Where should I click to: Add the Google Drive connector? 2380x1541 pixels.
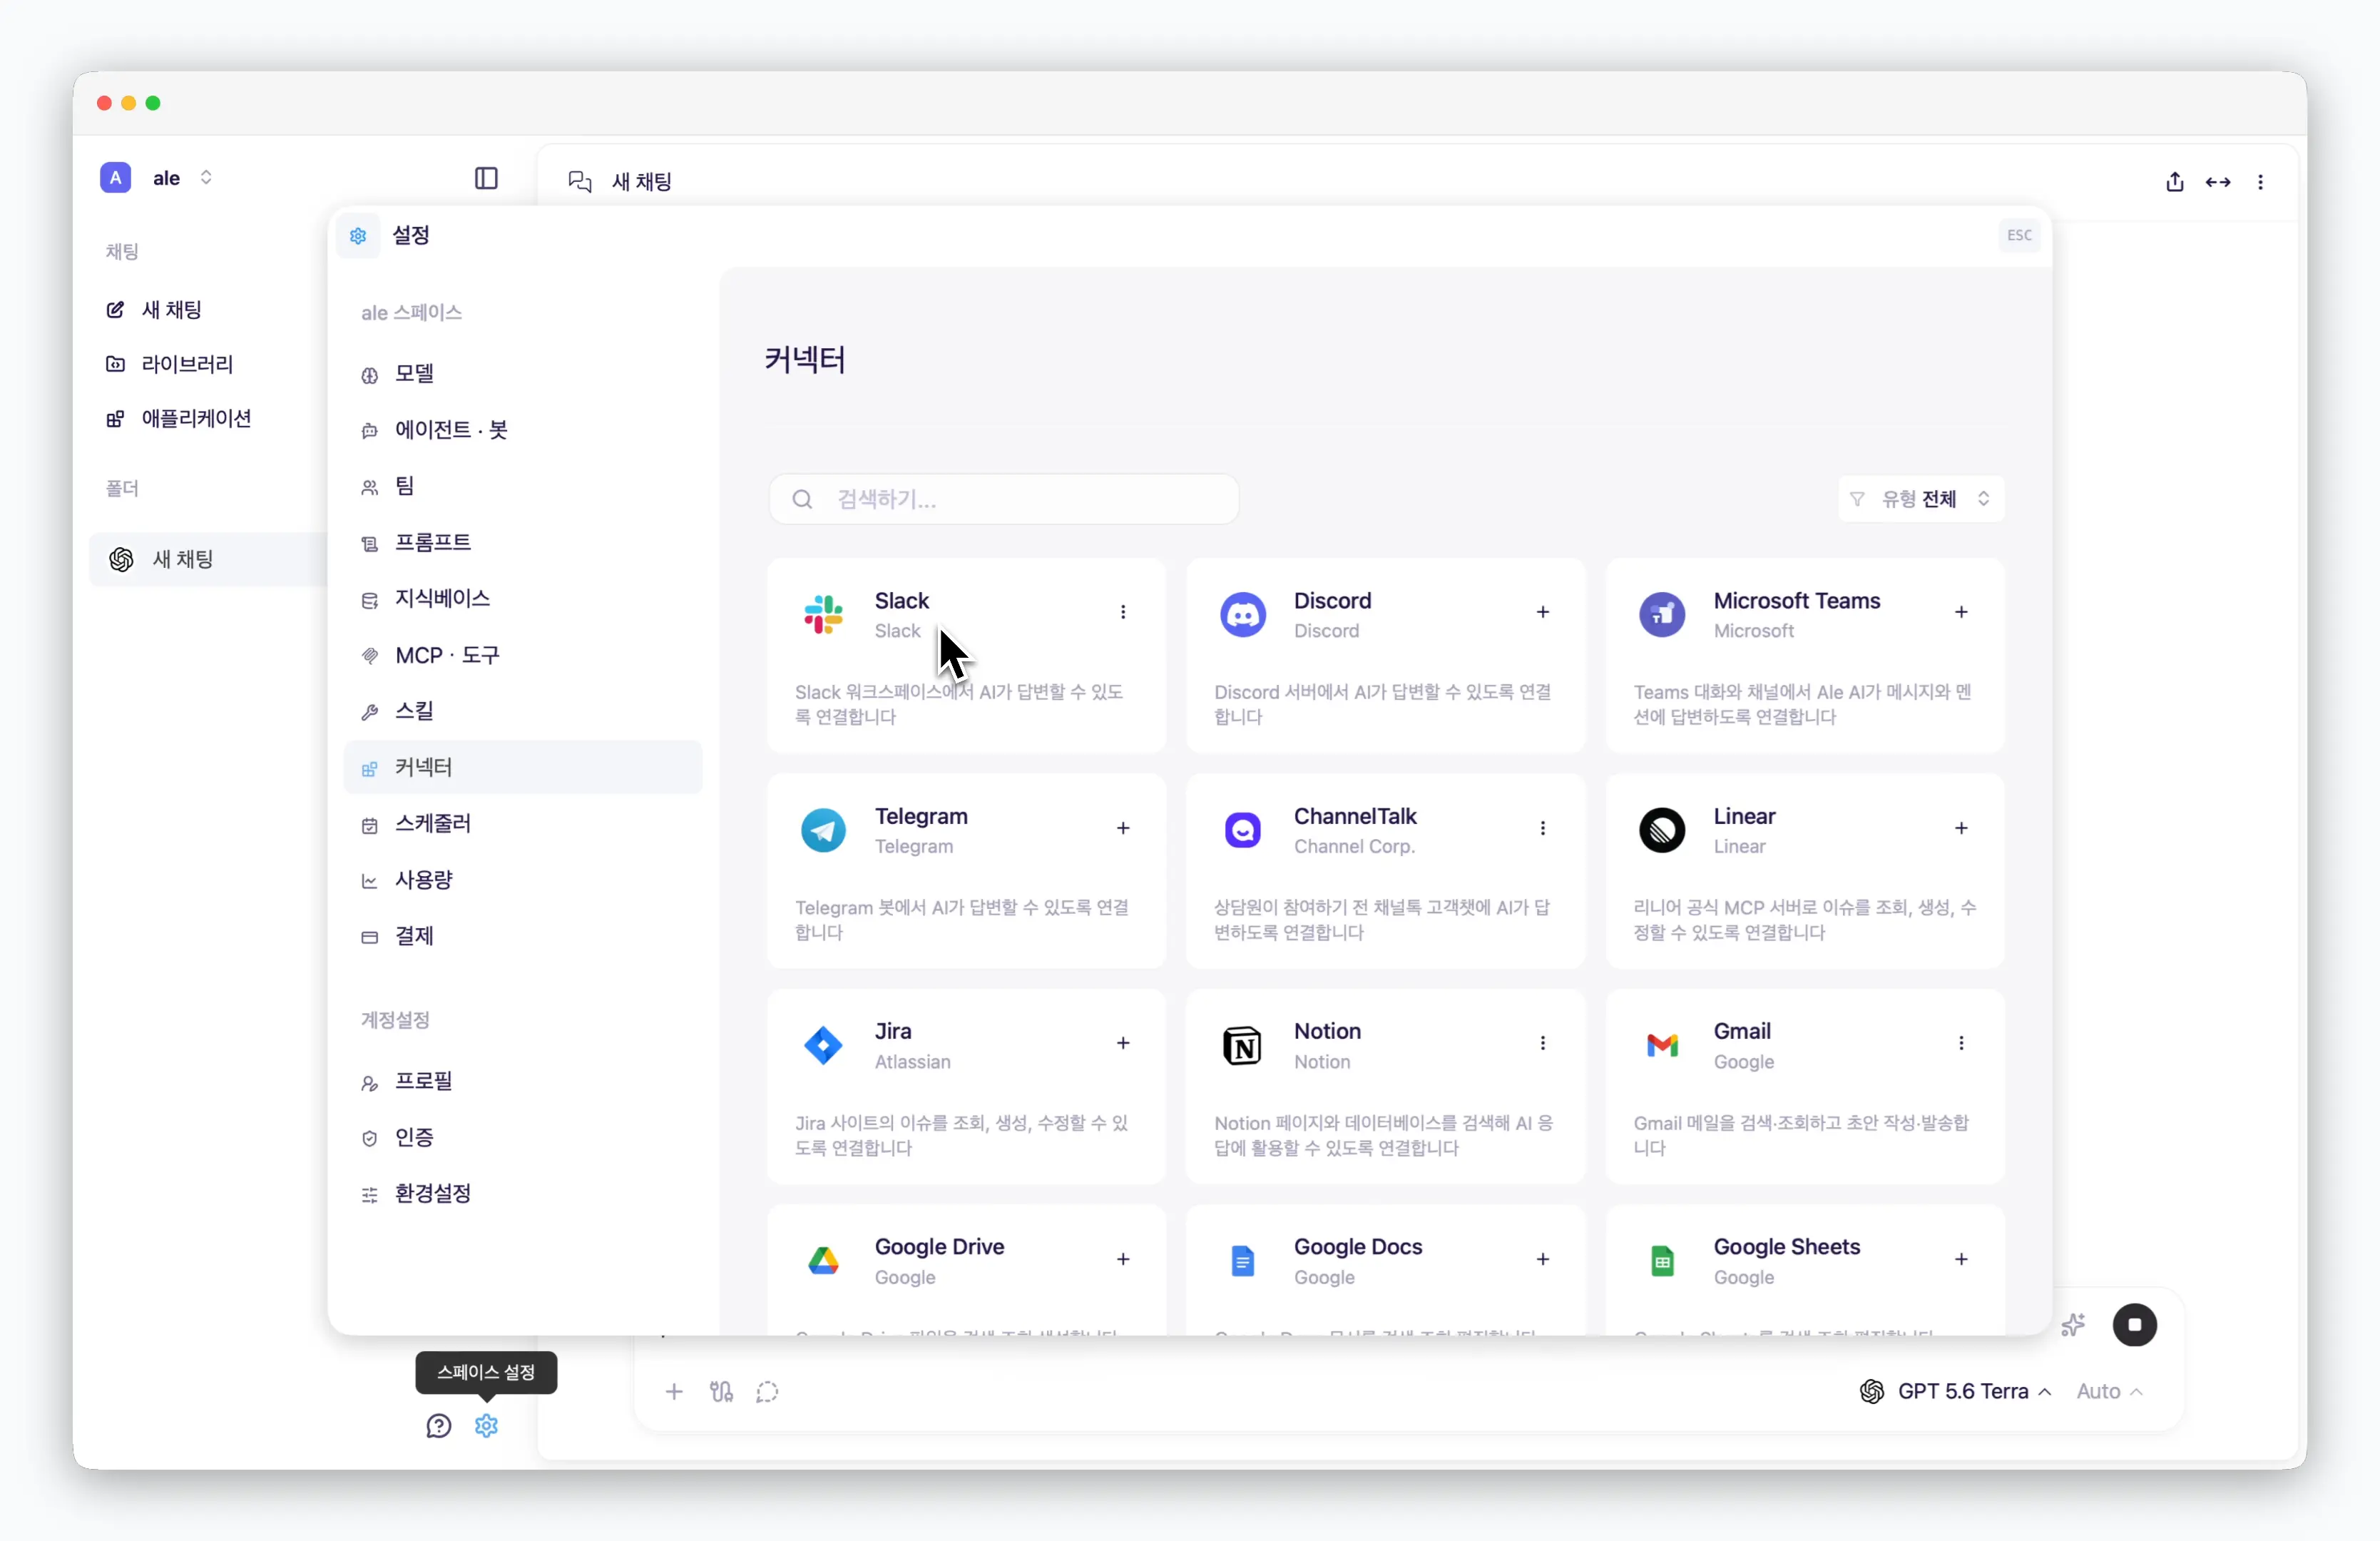click(x=1123, y=1259)
